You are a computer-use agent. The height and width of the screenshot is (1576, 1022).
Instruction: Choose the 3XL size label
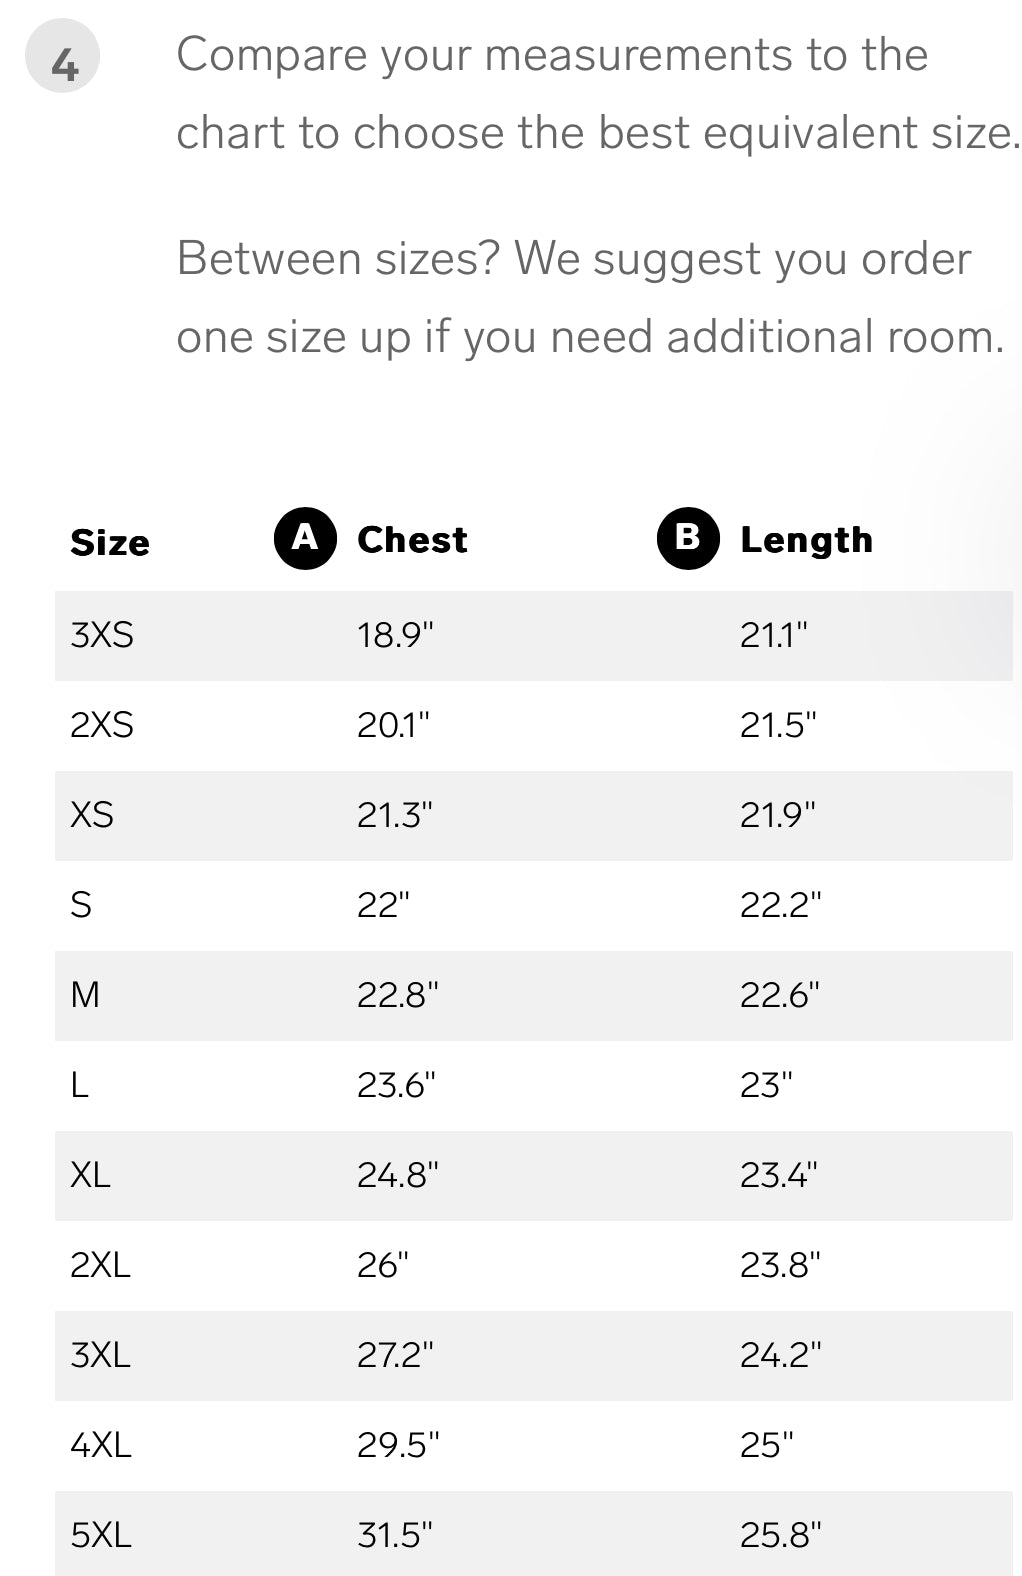pos(100,1355)
